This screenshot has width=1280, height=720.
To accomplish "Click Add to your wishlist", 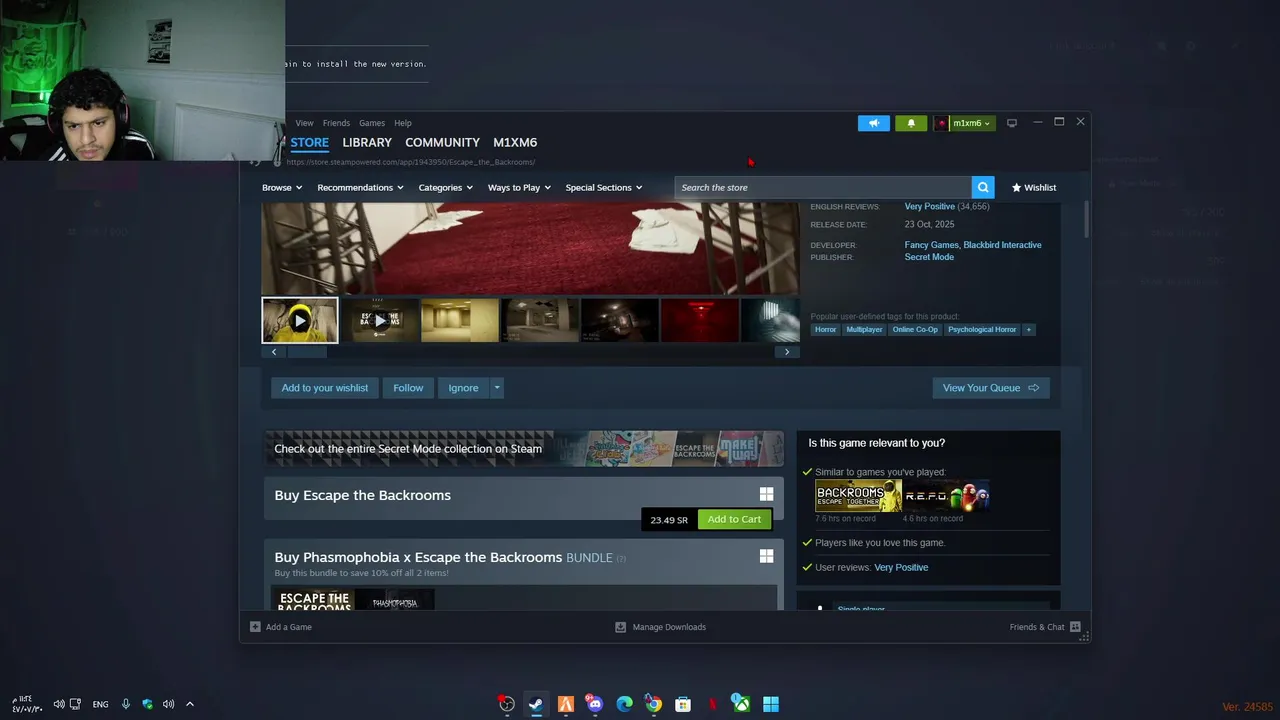I will [x=325, y=388].
